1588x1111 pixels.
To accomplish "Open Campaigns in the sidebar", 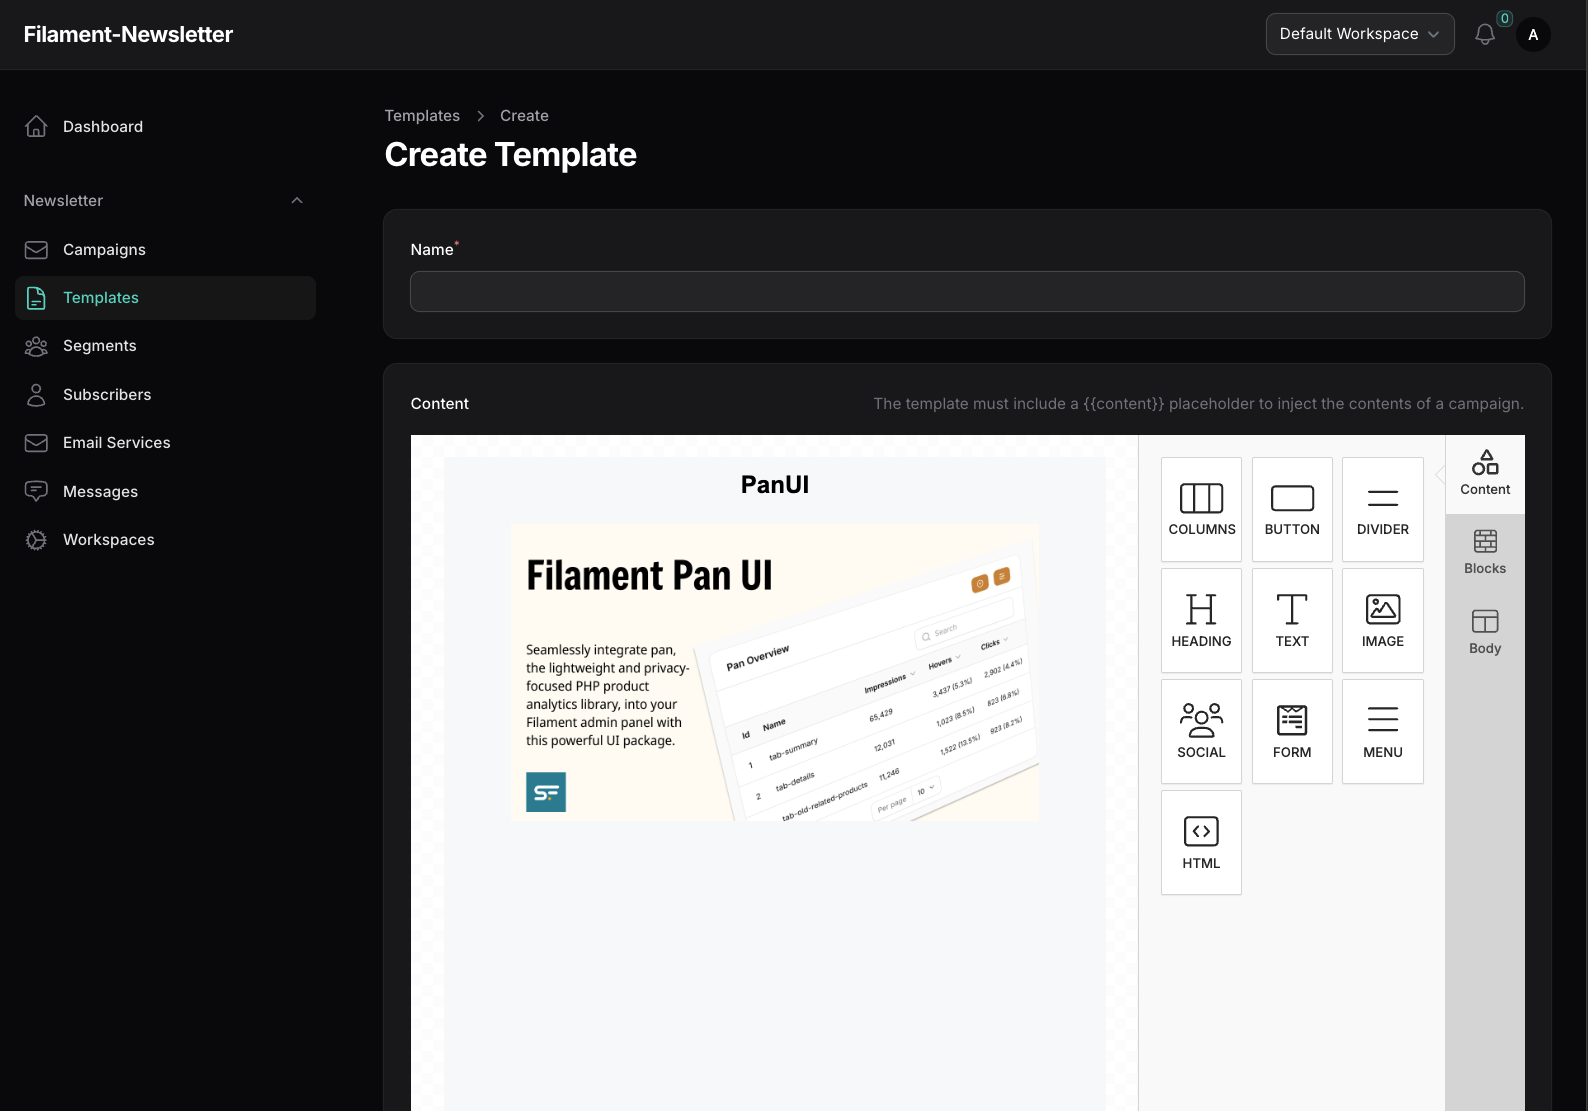I will (165, 249).
